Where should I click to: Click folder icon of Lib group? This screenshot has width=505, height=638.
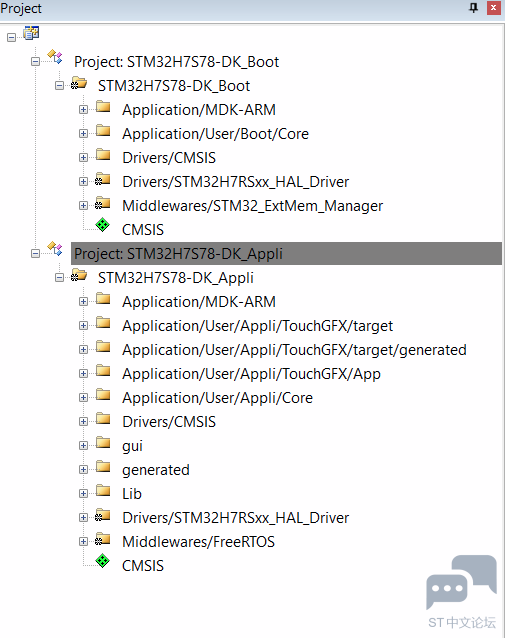[103, 490]
